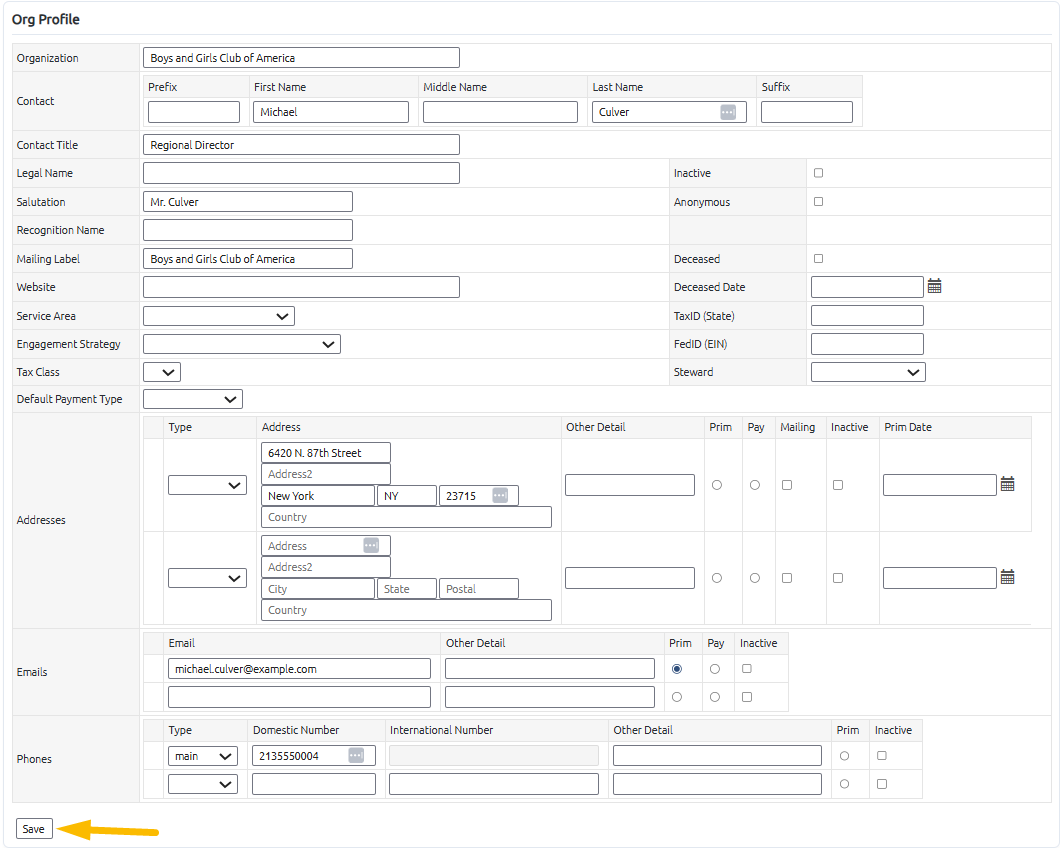Check the Deceased checkbox
This screenshot has height=848, width=1060.
(x=819, y=258)
